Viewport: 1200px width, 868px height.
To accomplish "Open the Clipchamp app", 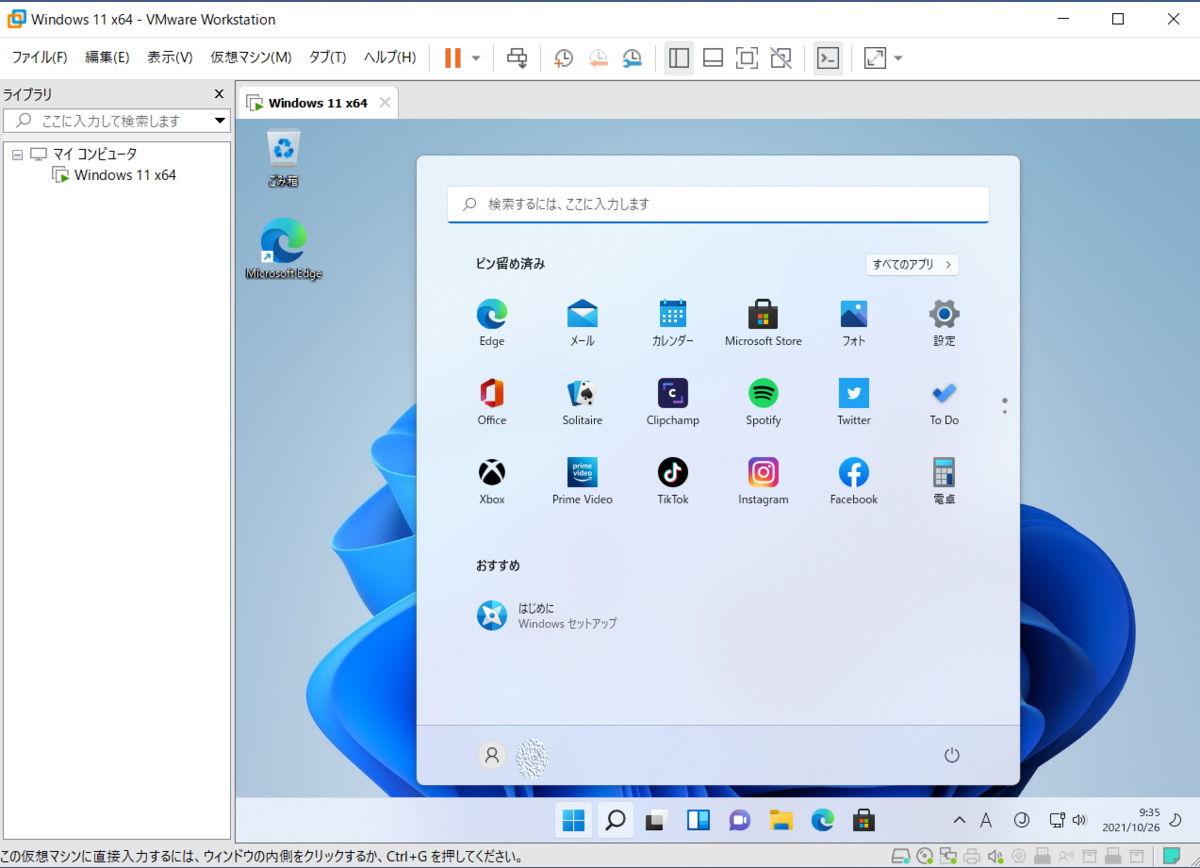I will [673, 402].
